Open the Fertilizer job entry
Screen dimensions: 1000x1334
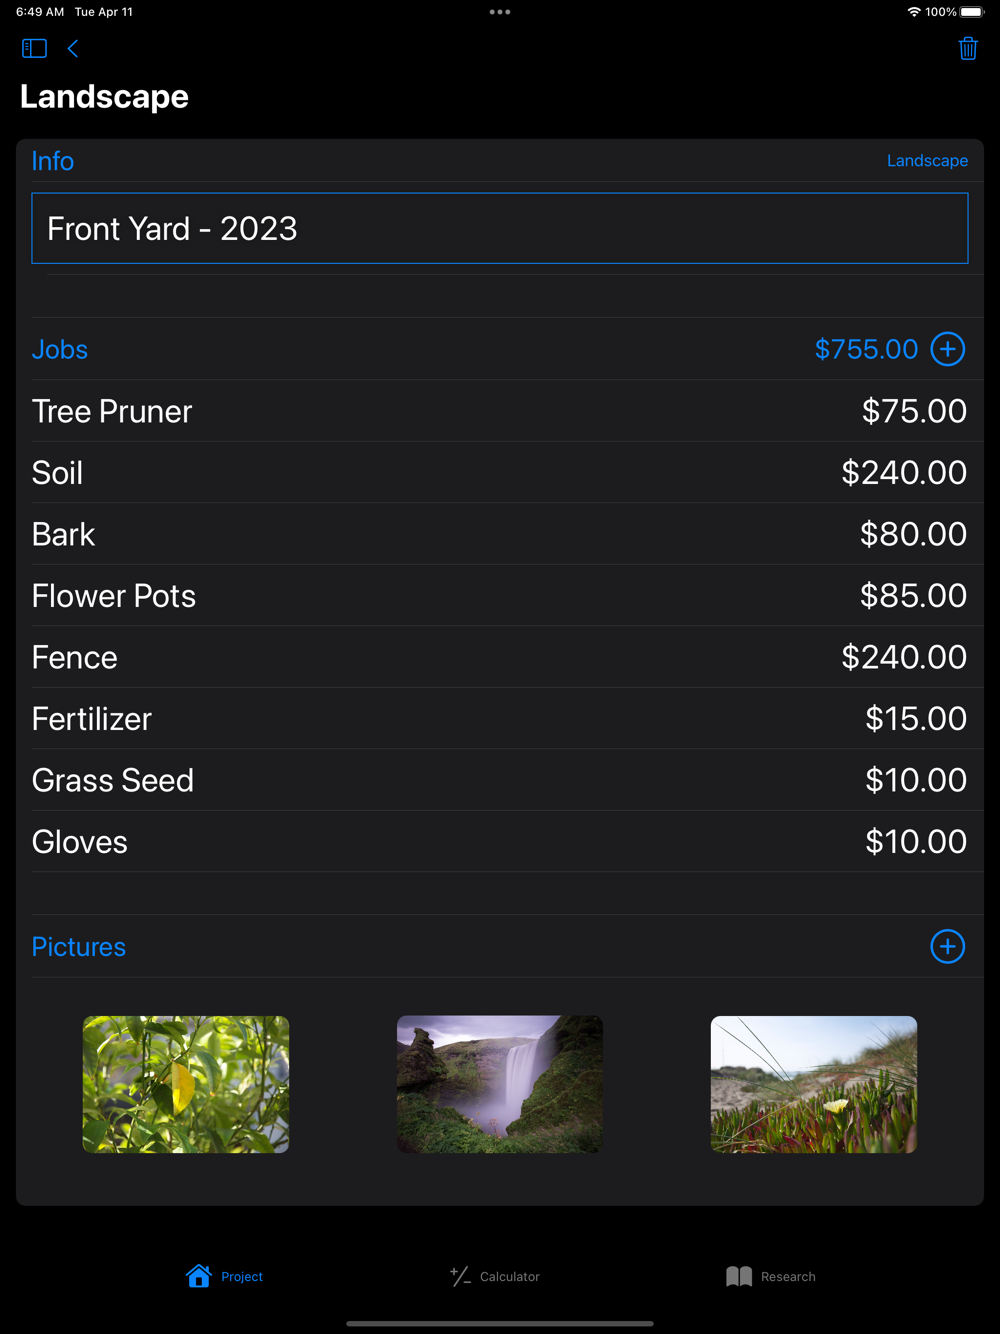point(500,718)
